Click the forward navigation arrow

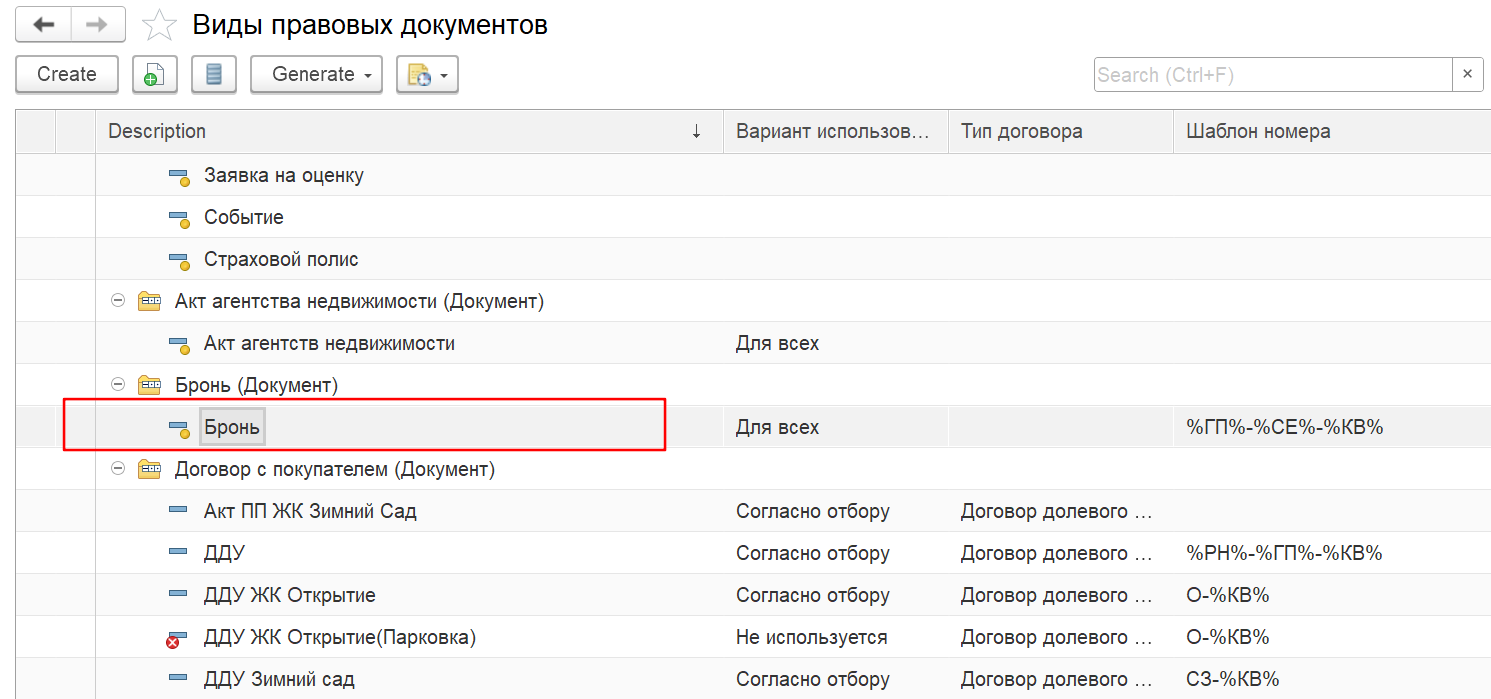[x=97, y=25]
